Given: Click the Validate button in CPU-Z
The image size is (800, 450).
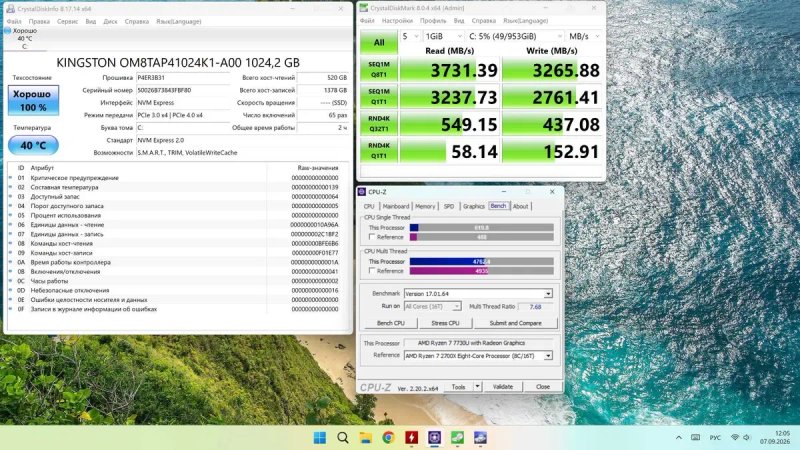Looking at the screenshot, I should coord(503,387).
